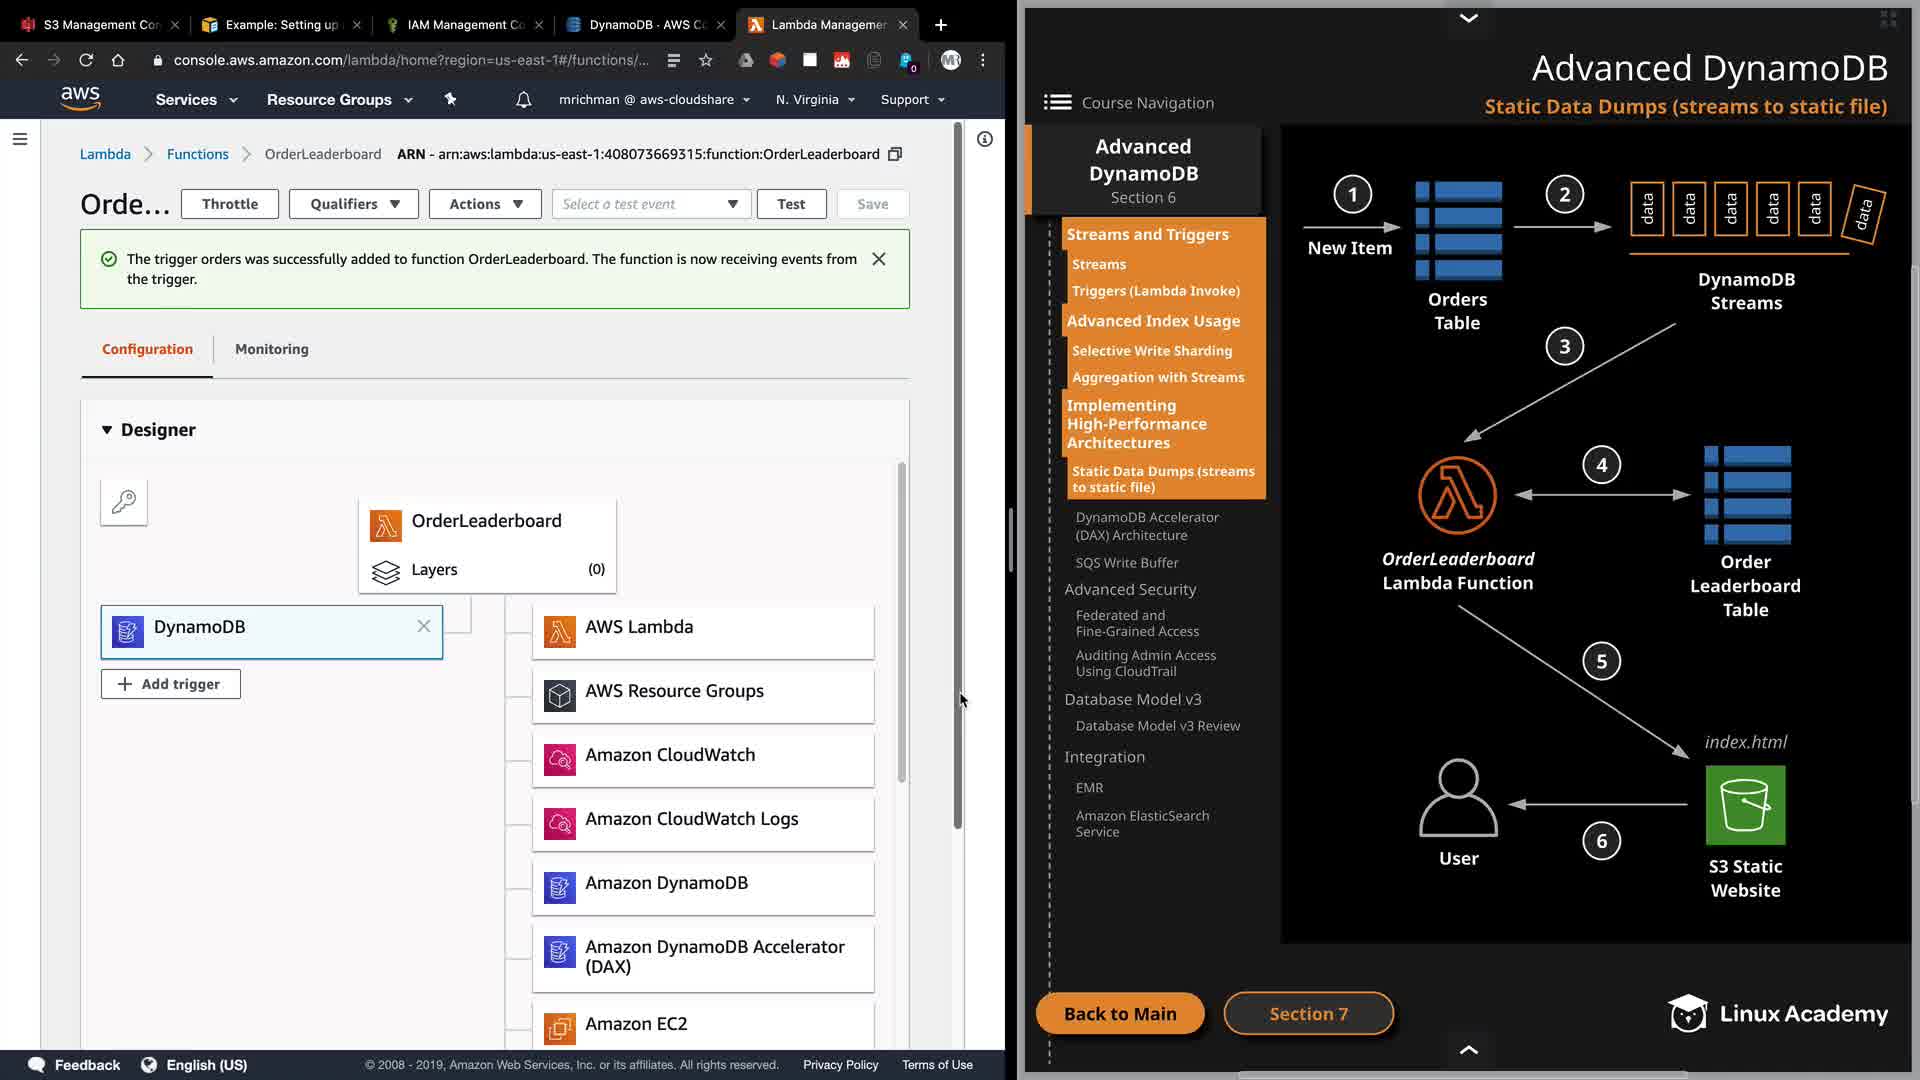Click the Add trigger button

[171, 684]
